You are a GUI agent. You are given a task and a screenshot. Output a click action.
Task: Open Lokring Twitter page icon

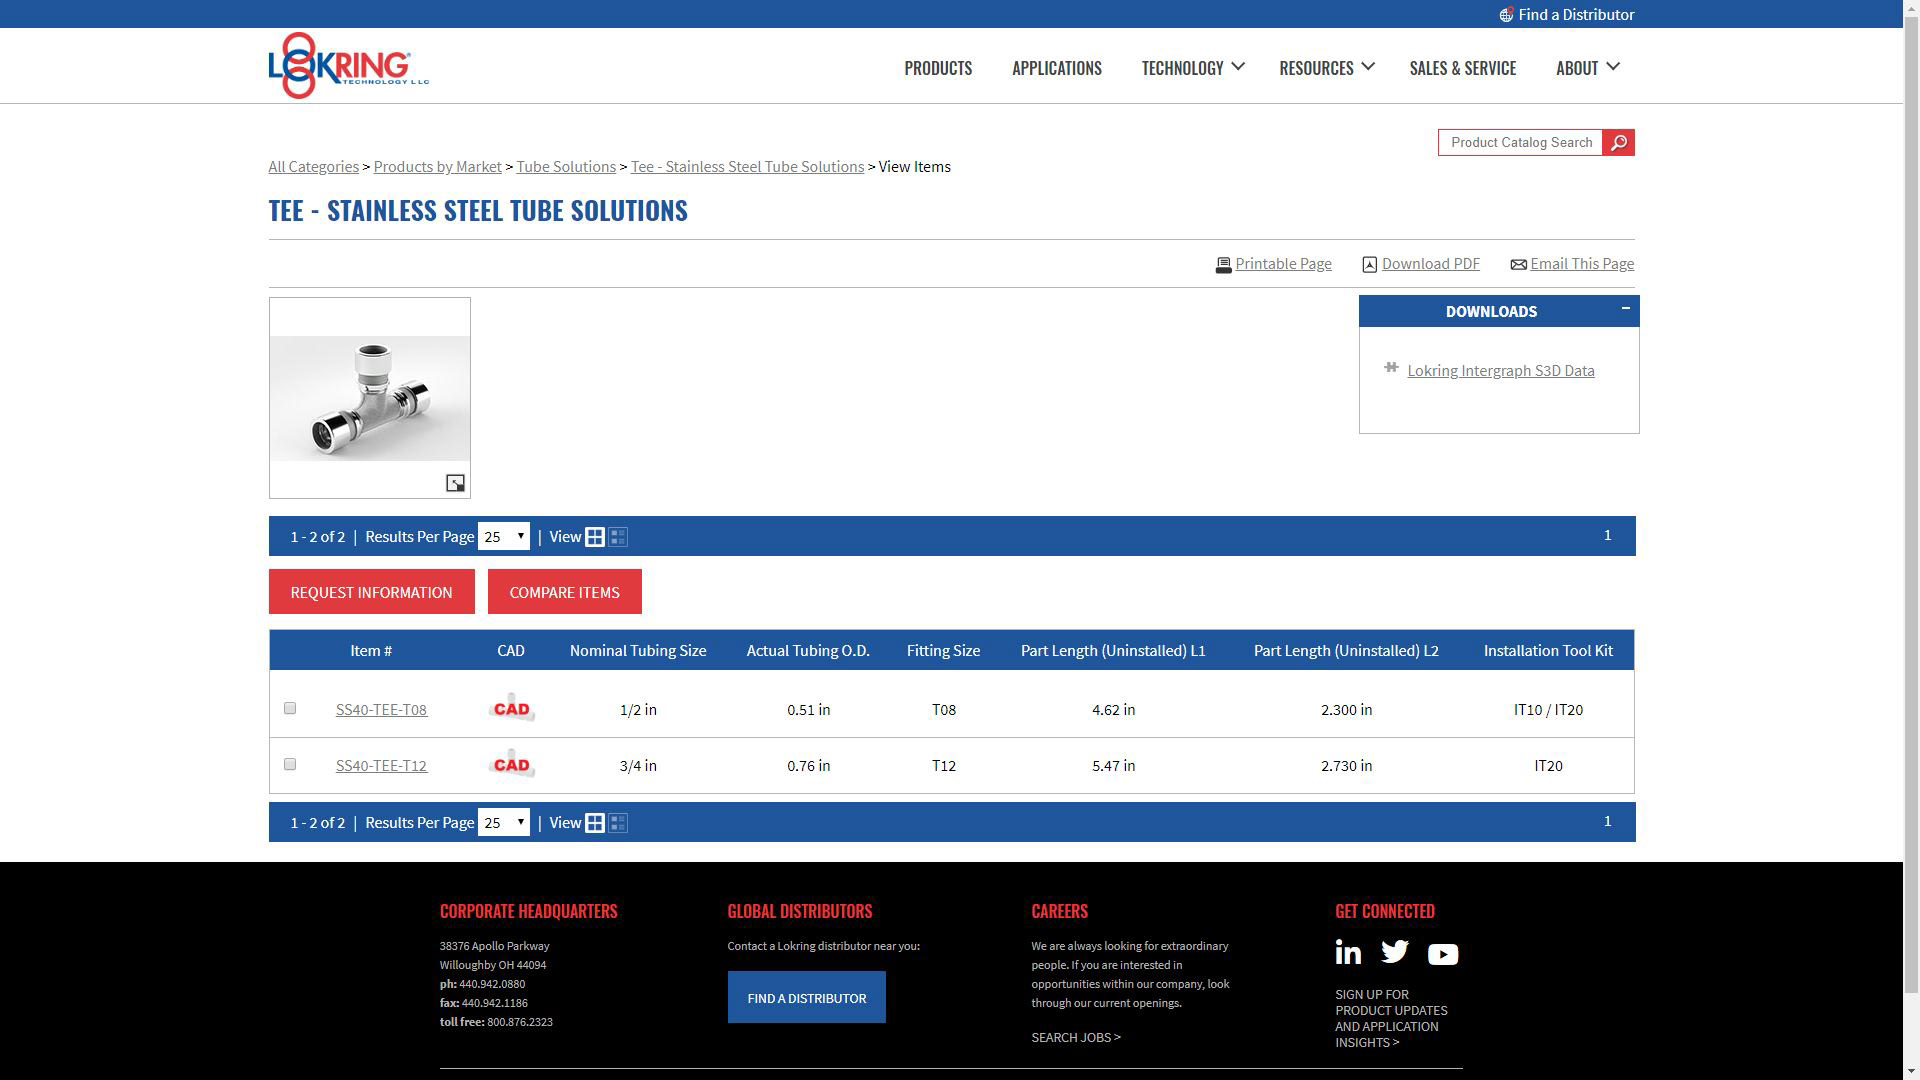(1394, 952)
